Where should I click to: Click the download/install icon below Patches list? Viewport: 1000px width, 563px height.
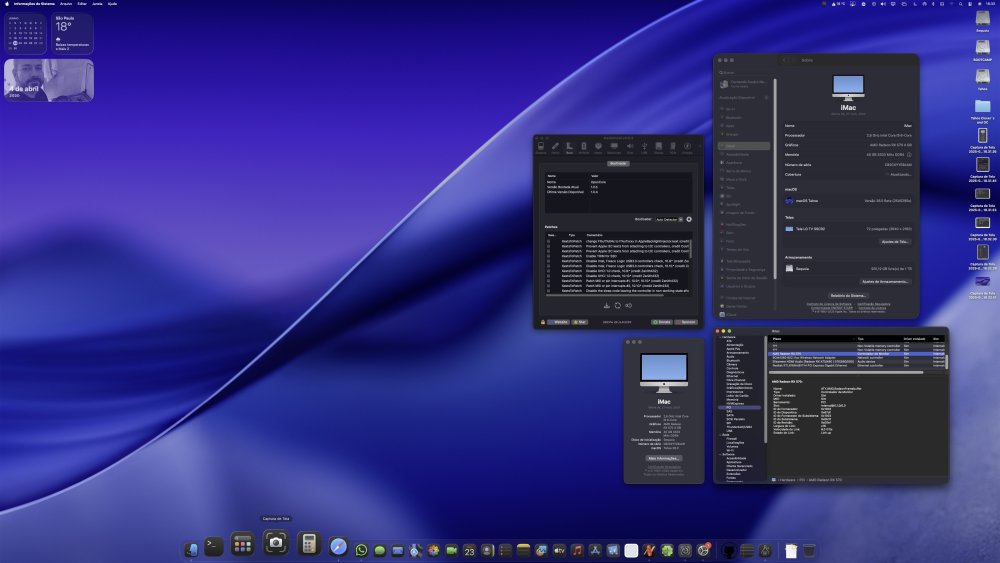coord(607,305)
